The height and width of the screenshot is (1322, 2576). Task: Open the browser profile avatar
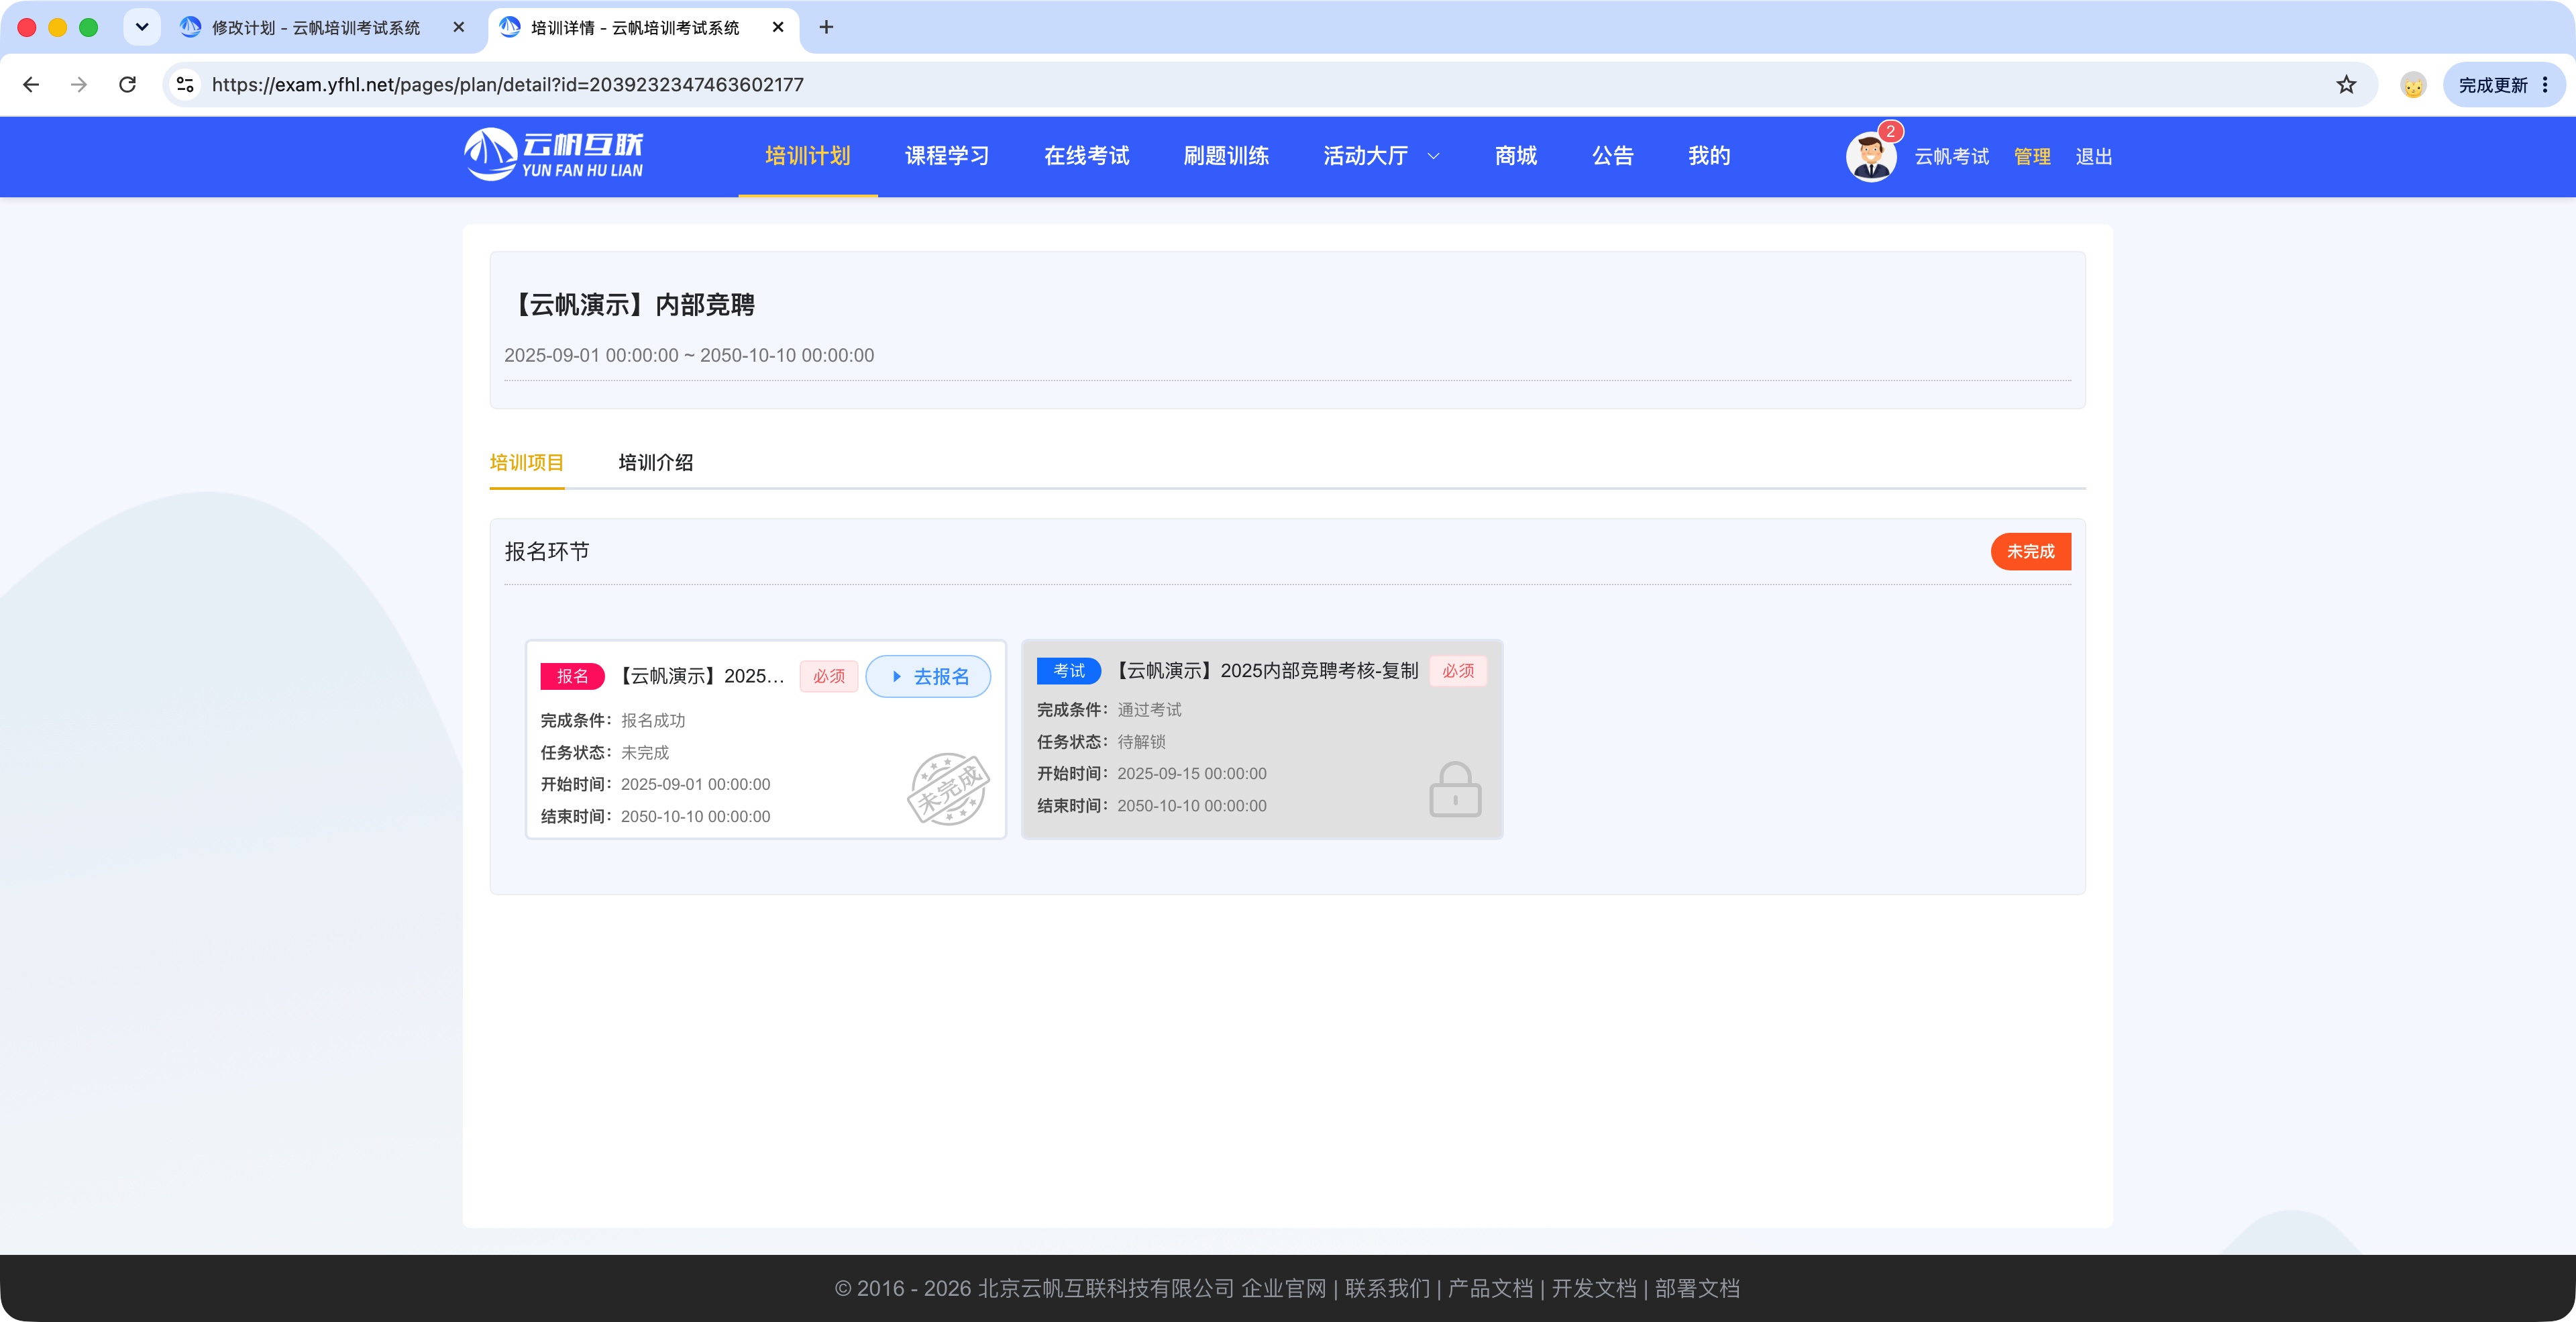2413,85
